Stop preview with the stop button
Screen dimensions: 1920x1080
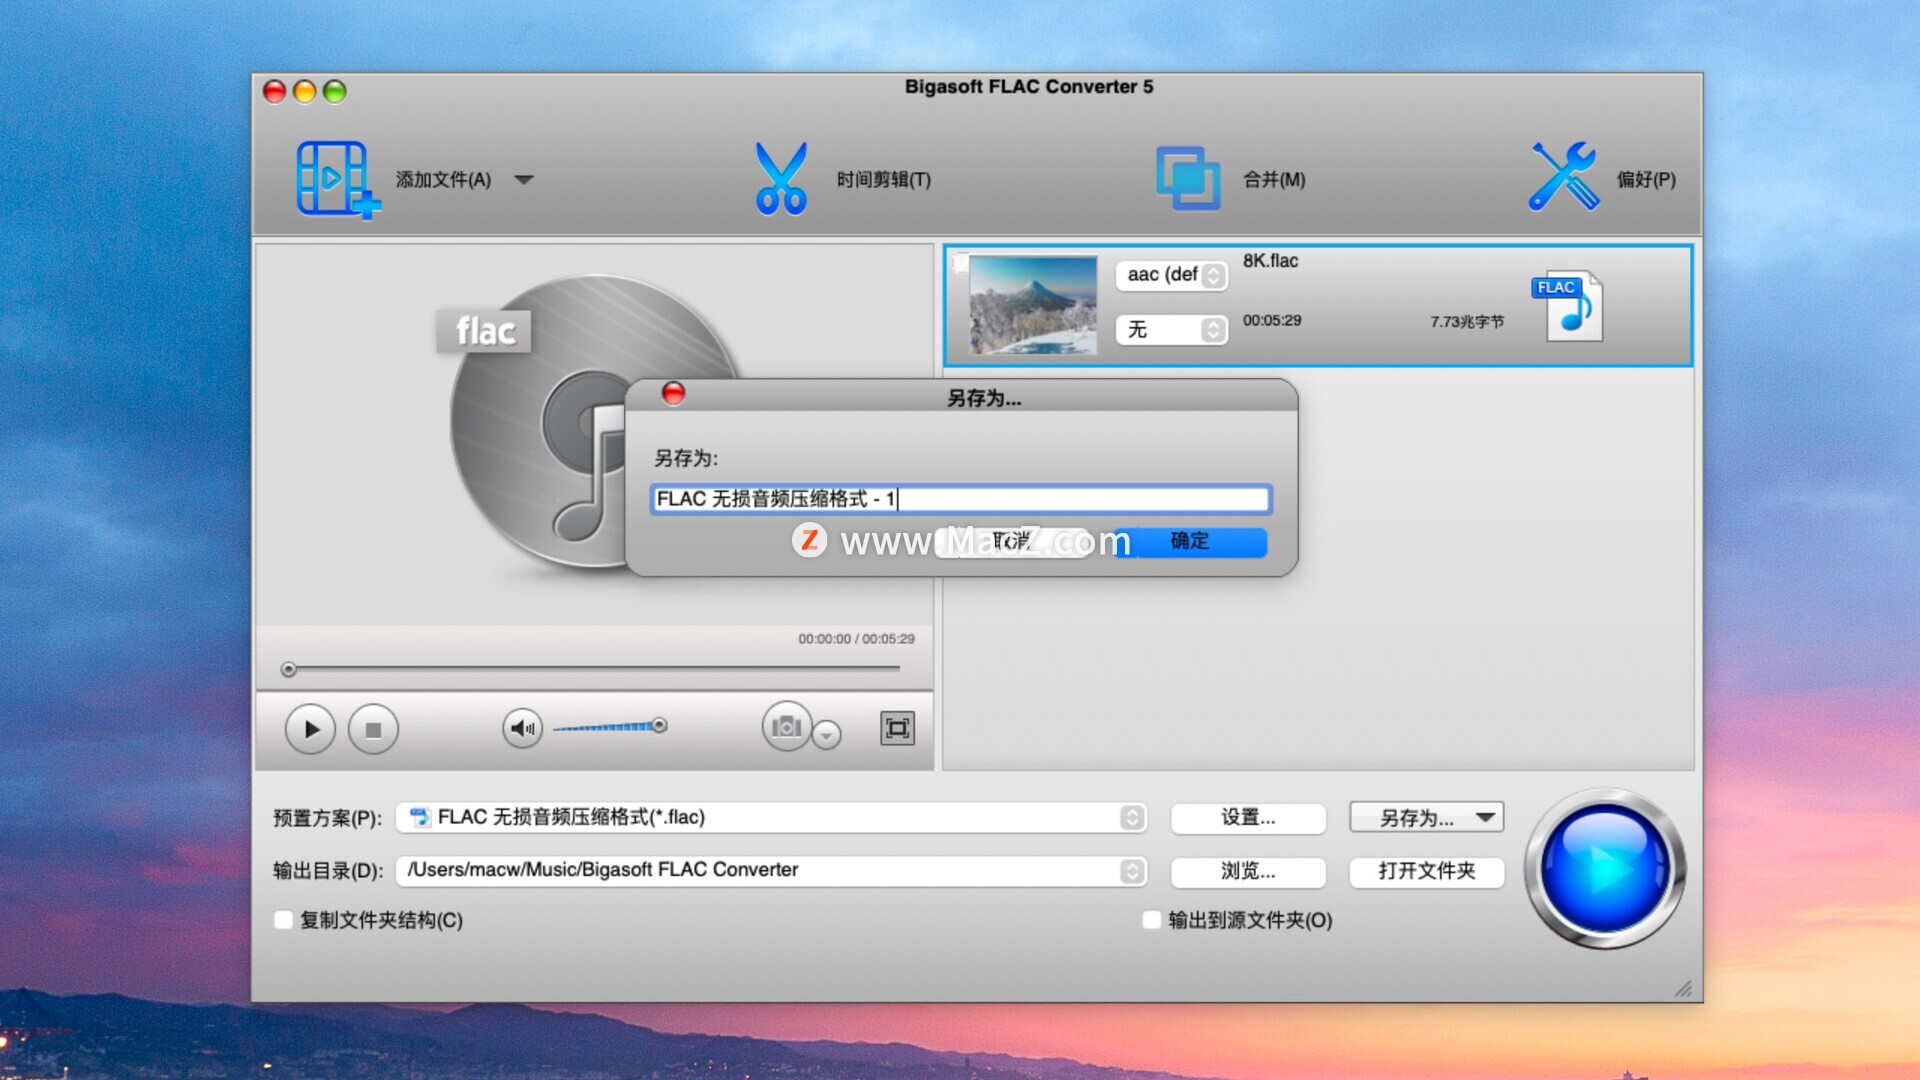[x=373, y=729]
